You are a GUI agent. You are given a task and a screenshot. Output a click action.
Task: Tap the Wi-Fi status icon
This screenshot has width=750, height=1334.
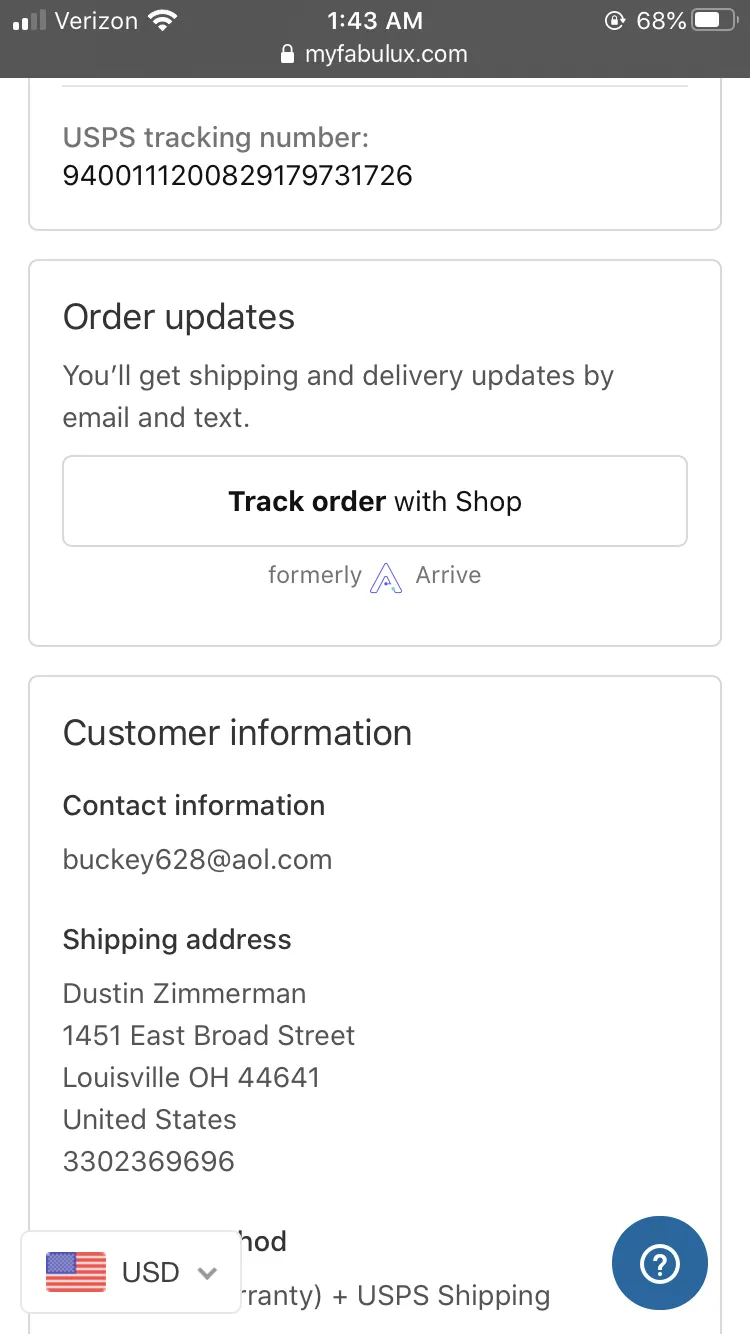point(161,20)
